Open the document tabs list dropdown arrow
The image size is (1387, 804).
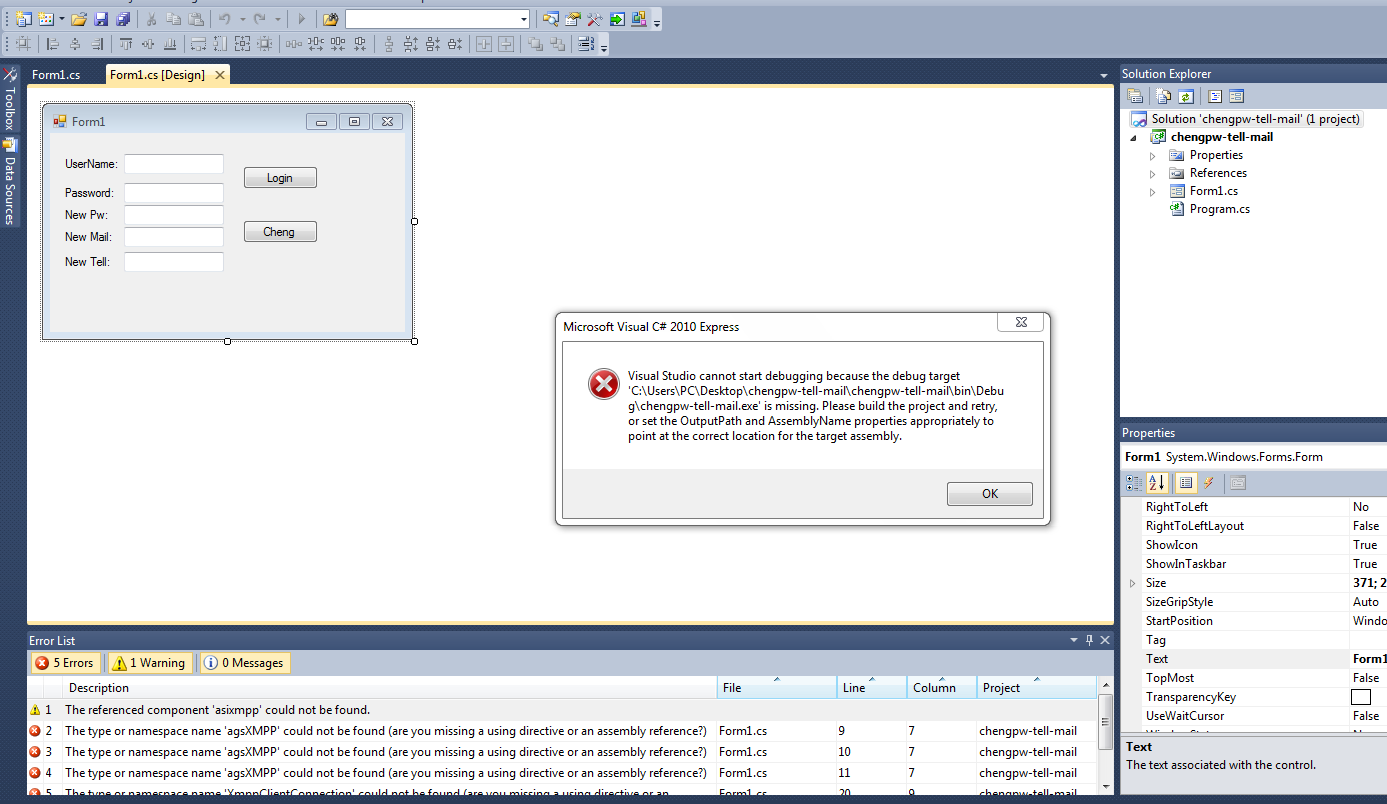pos(1104,76)
